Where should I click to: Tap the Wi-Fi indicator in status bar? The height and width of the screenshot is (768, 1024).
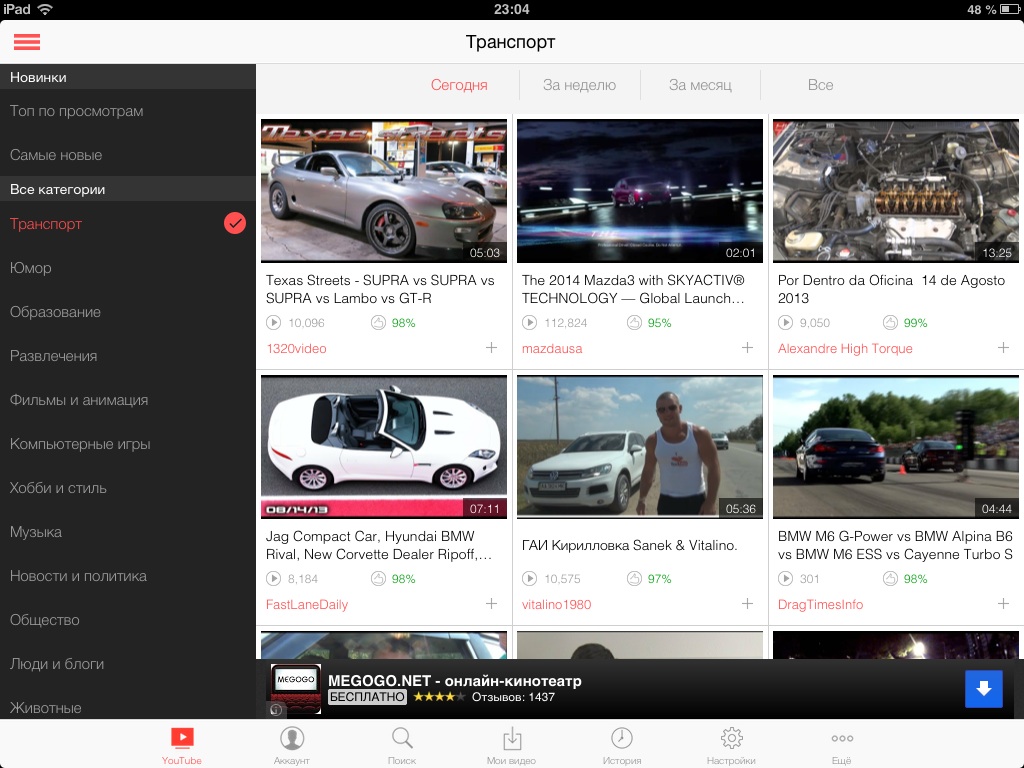coord(45,9)
